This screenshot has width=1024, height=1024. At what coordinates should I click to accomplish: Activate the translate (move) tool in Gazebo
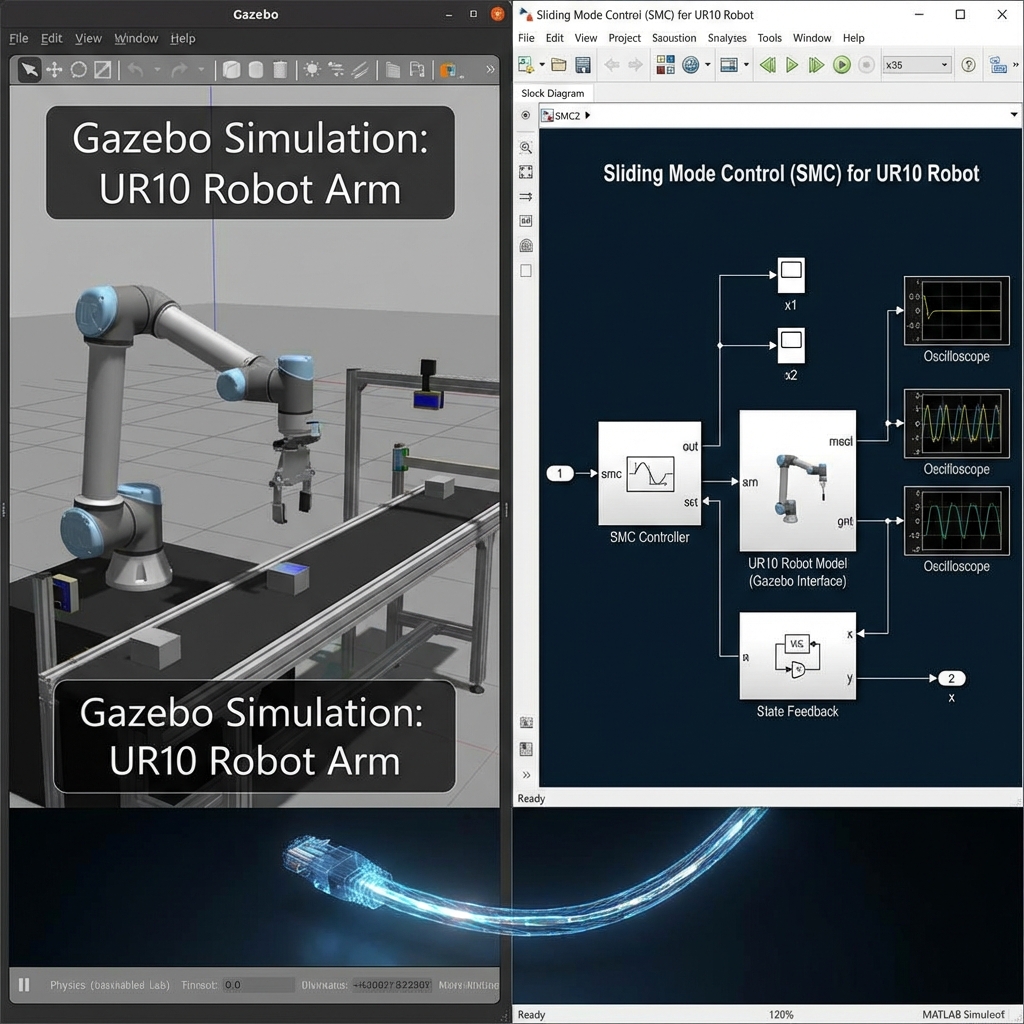point(54,69)
